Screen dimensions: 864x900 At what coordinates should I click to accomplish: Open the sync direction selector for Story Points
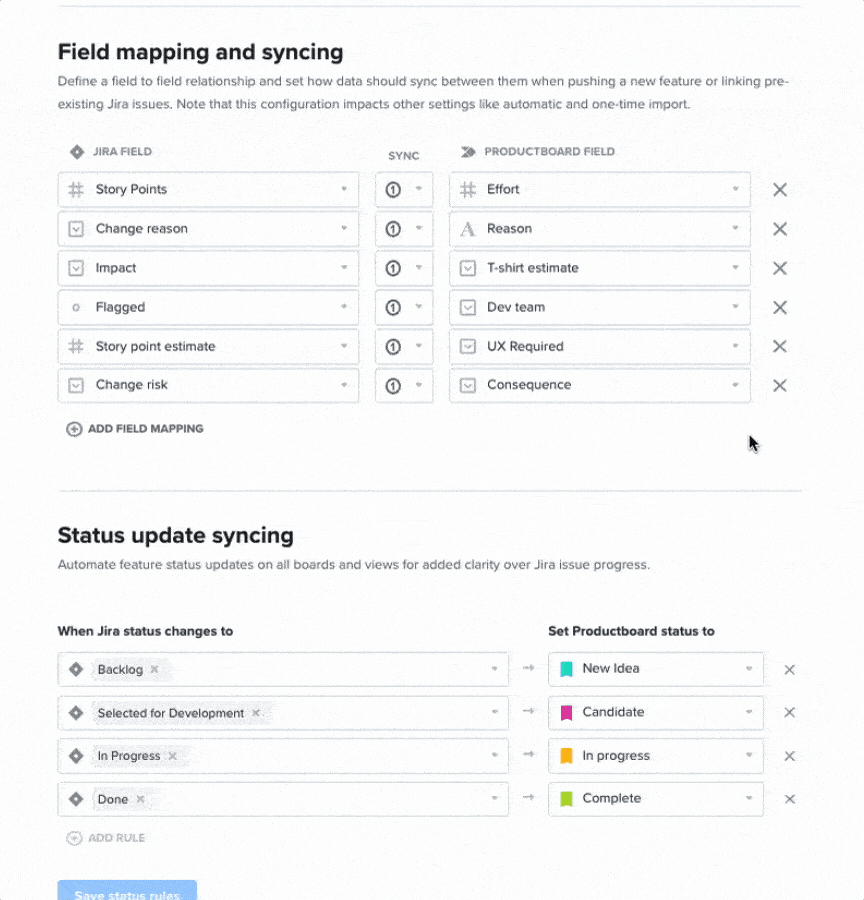click(404, 189)
